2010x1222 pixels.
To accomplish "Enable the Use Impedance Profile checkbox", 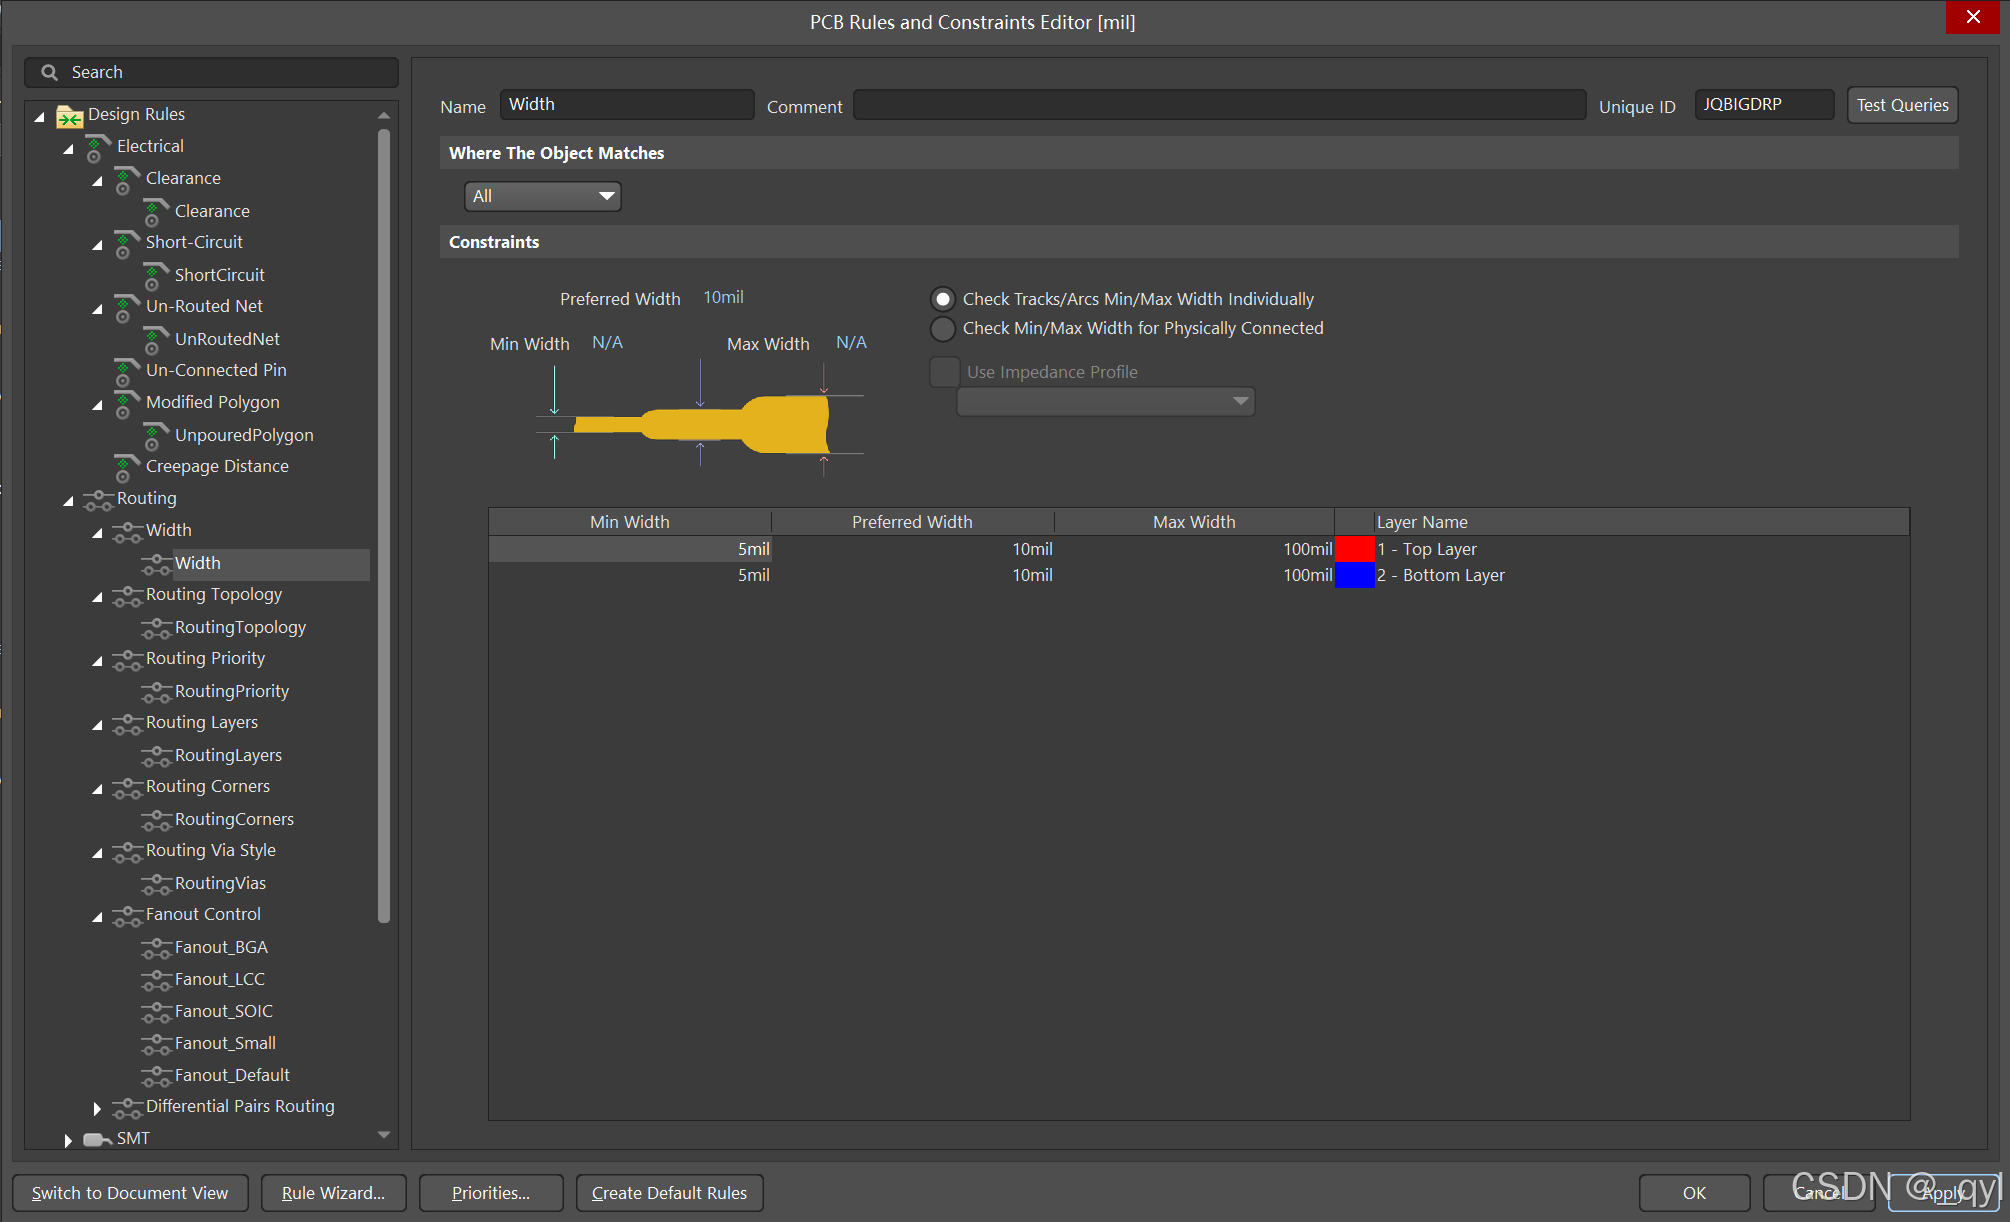I will pyautogui.click(x=945, y=372).
